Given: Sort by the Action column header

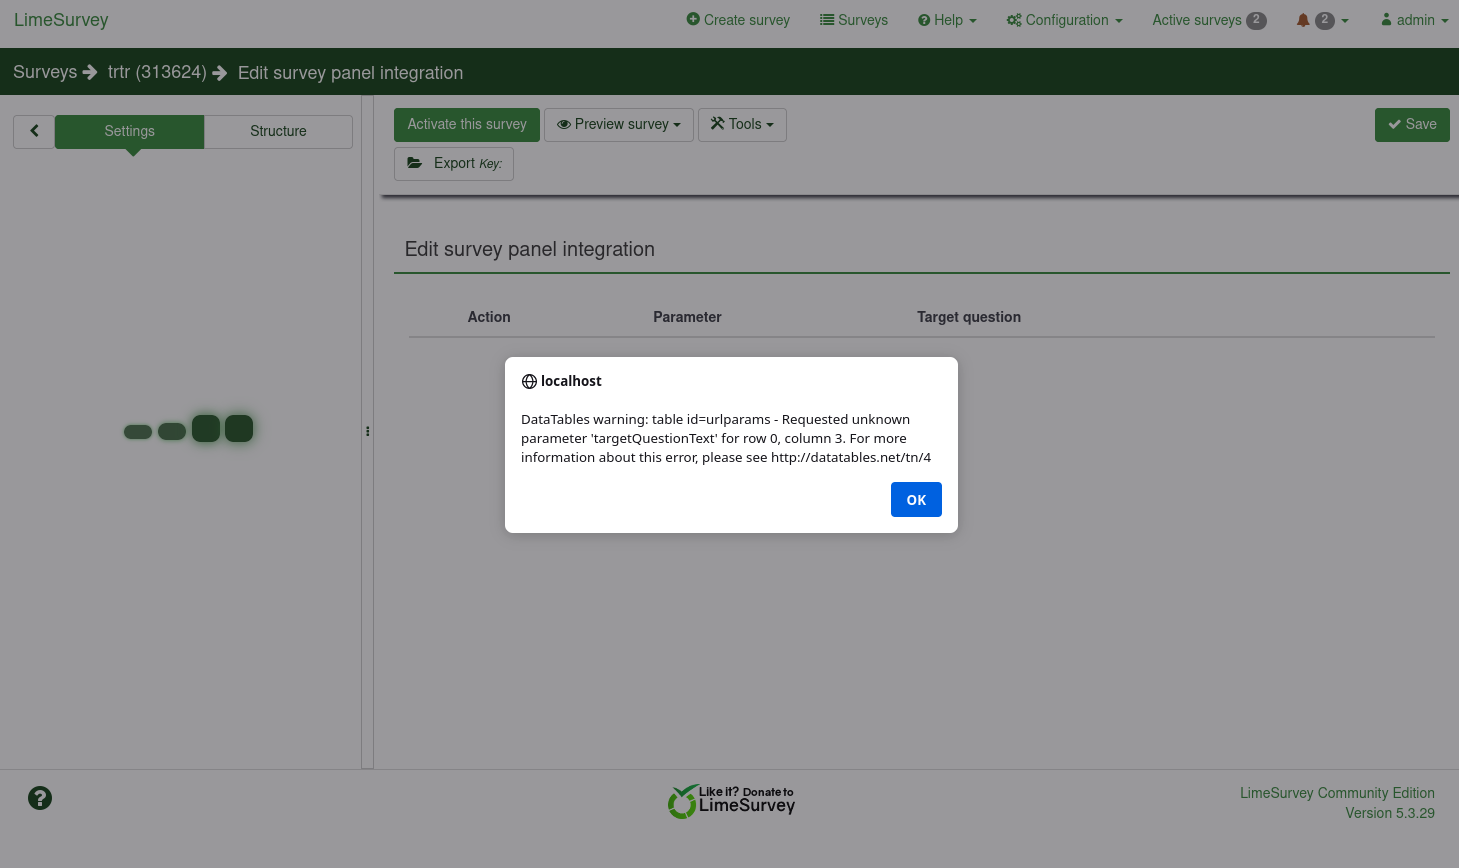Looking at the screenshot, I should [x=489, y=317].
